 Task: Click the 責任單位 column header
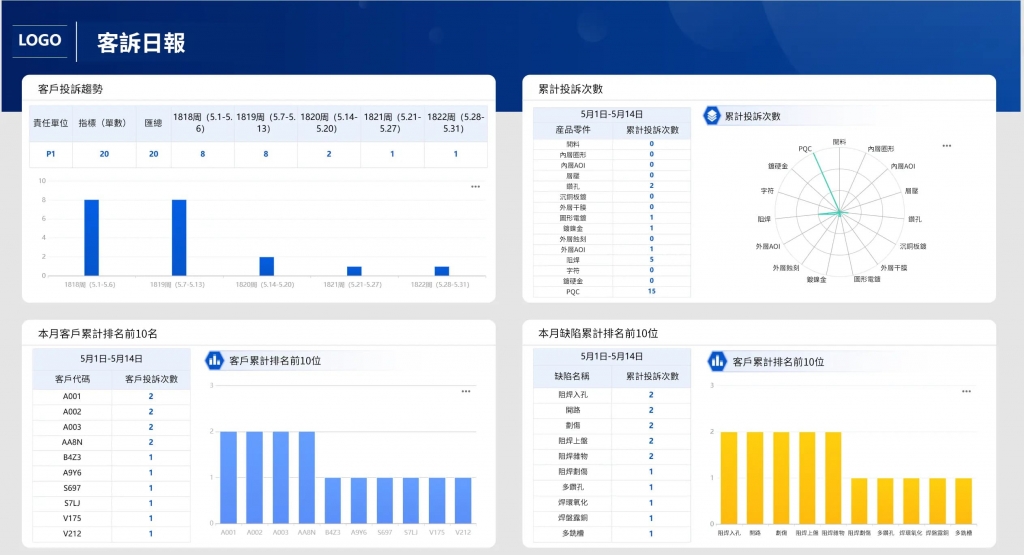50,123
